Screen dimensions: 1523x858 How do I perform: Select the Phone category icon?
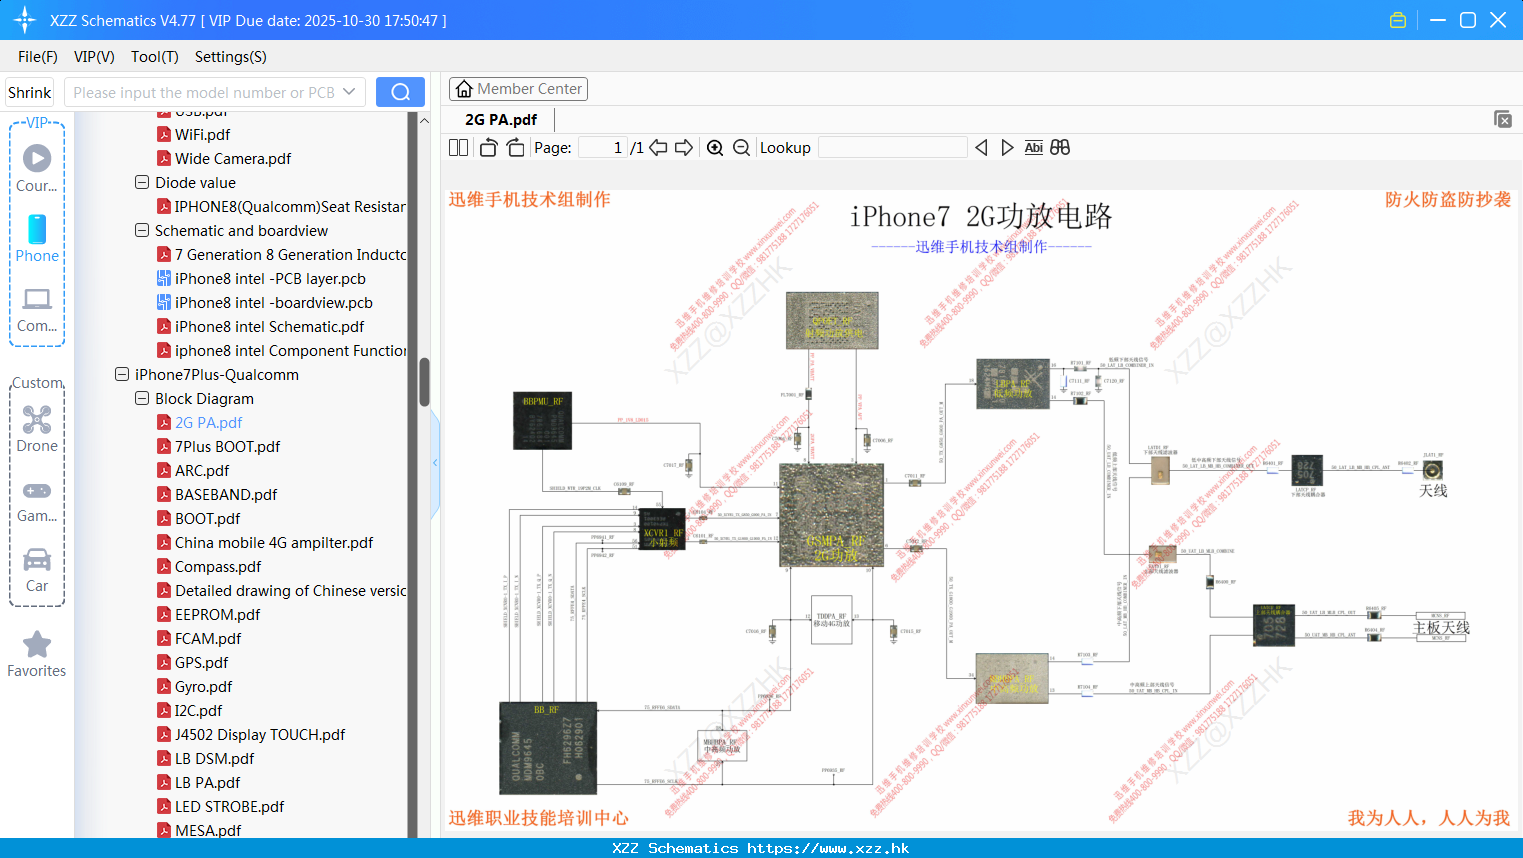pyautogui.click(x=37, y=239)
